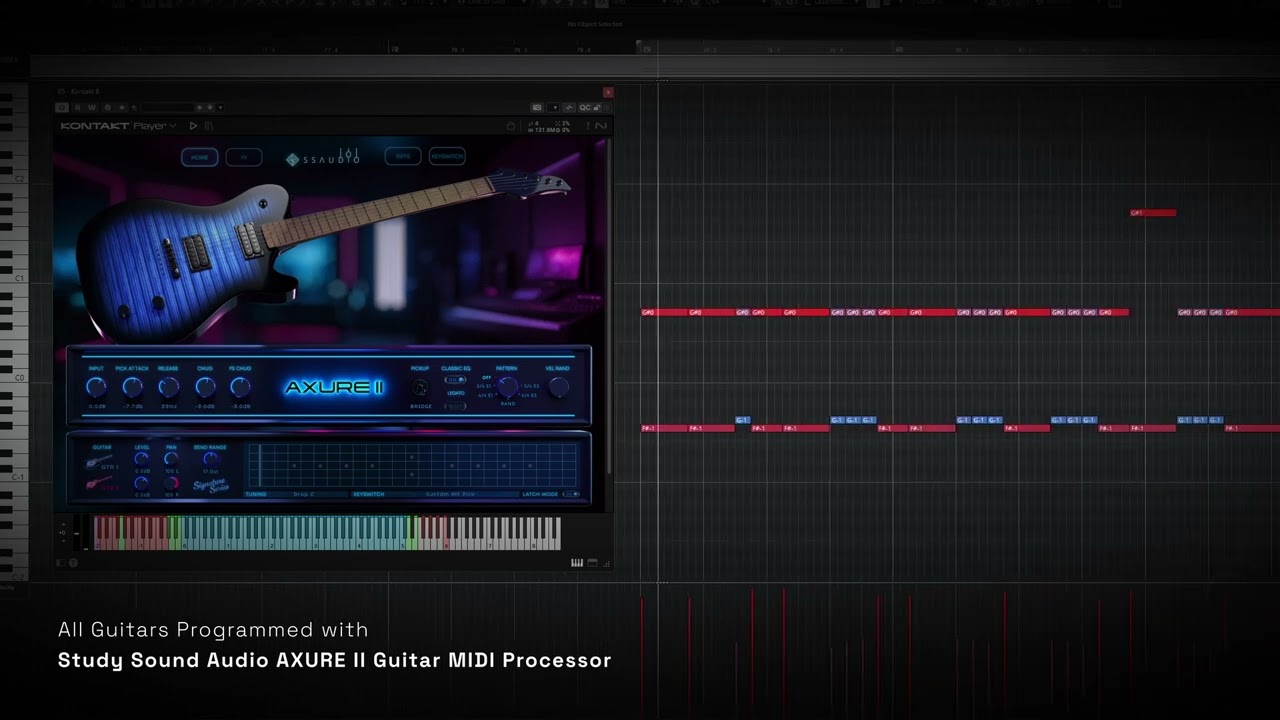
Task: Switch to the FX tab
Action: point(243,157)
